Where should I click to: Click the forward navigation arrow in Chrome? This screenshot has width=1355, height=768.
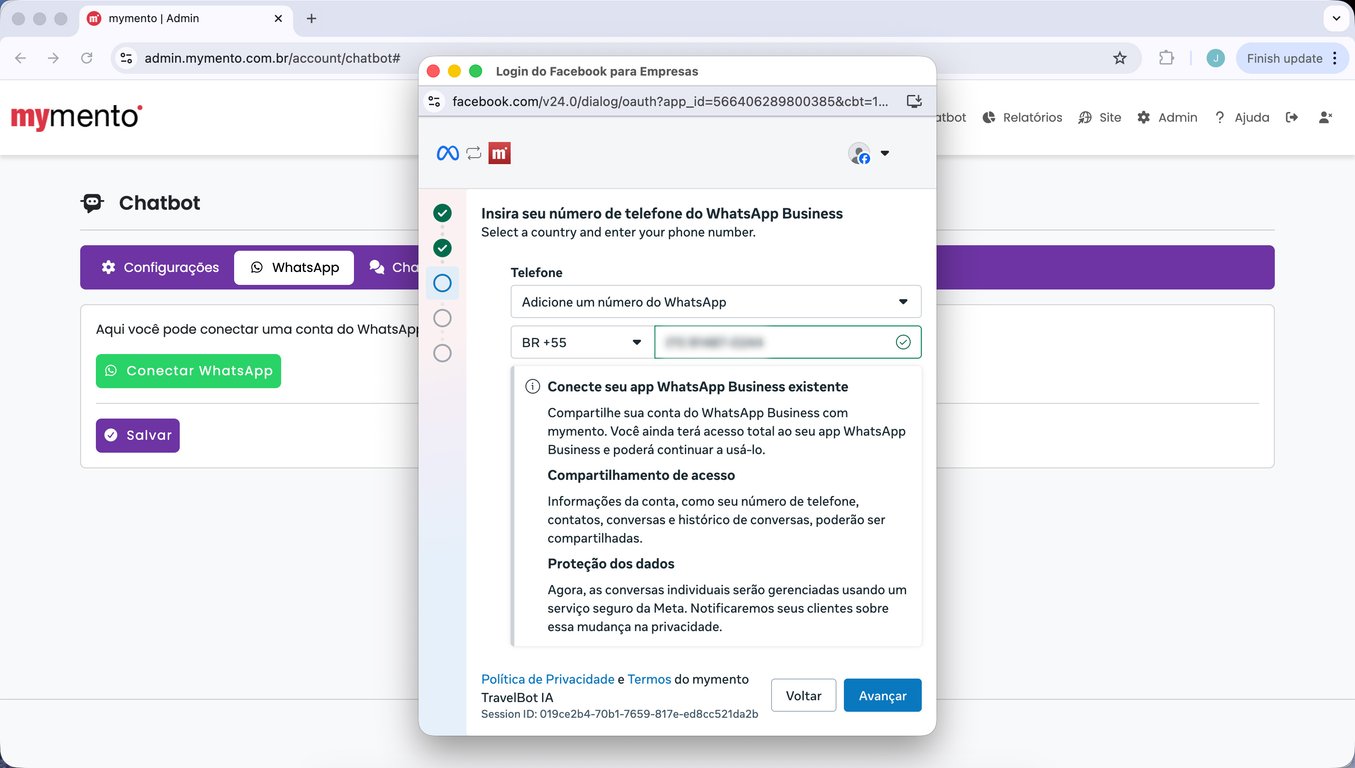coord(54,58)
